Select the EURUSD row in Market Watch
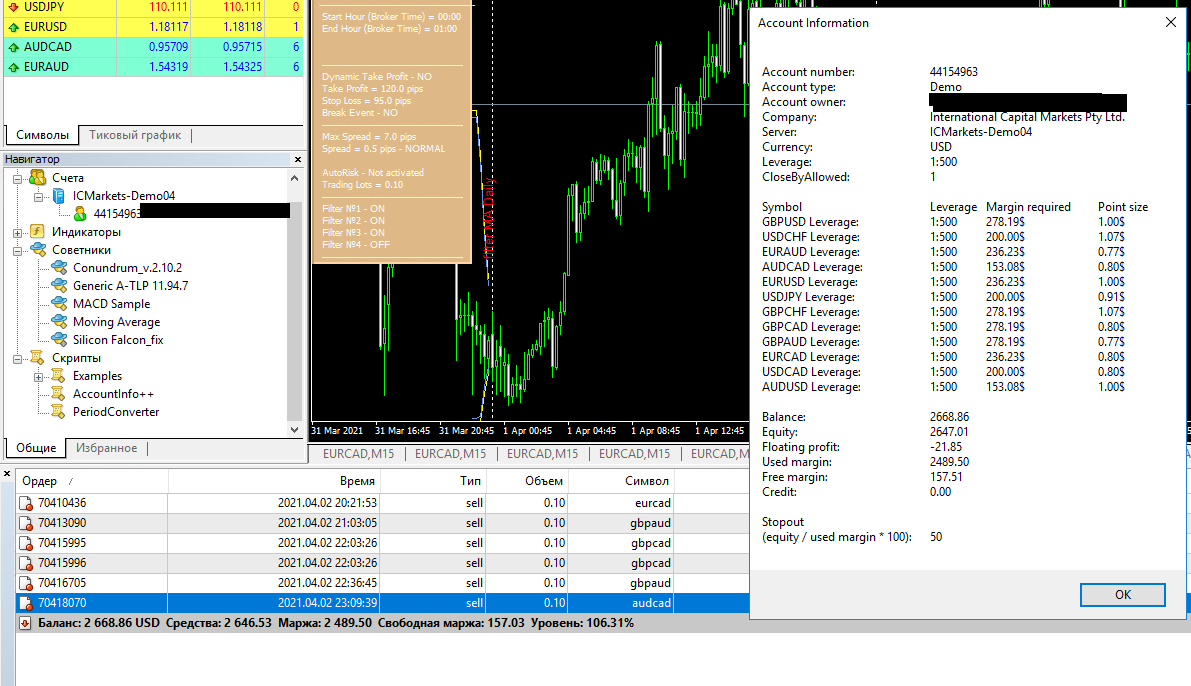The width and height of the screenshot is (1191, 686). [153, 27]
